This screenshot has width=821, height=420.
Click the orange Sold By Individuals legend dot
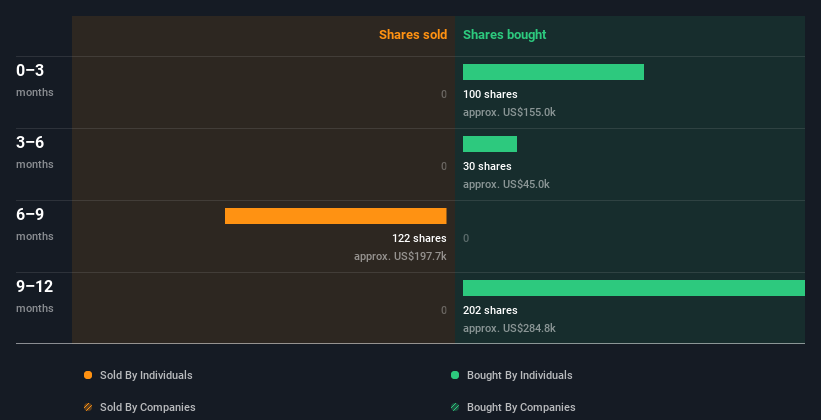point(88,375)
